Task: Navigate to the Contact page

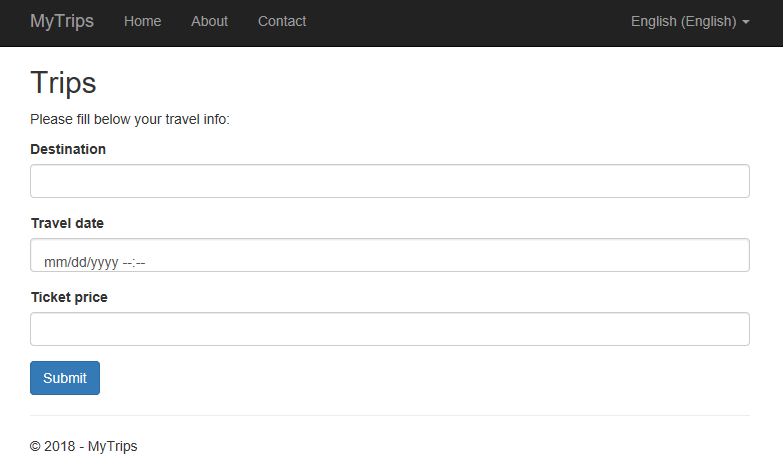Action: (282, 21)
